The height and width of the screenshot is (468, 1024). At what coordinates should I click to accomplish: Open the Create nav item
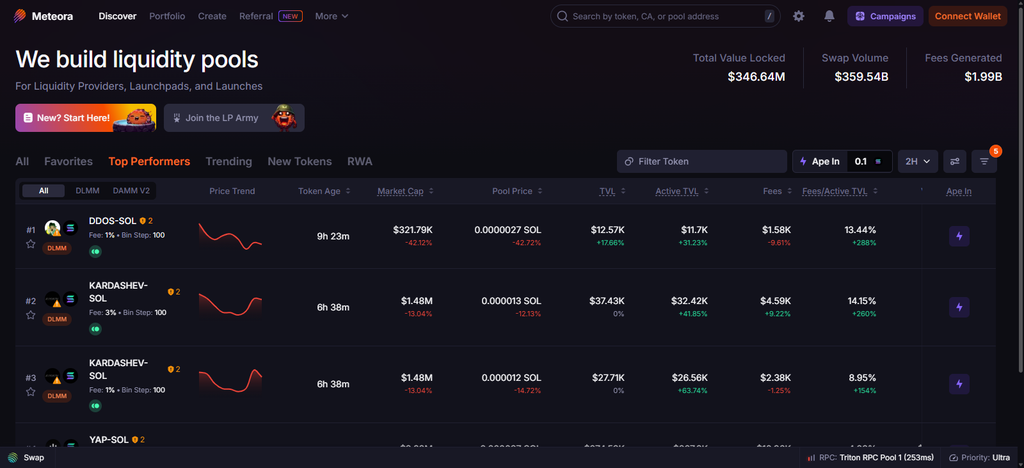tap(212, 16)
